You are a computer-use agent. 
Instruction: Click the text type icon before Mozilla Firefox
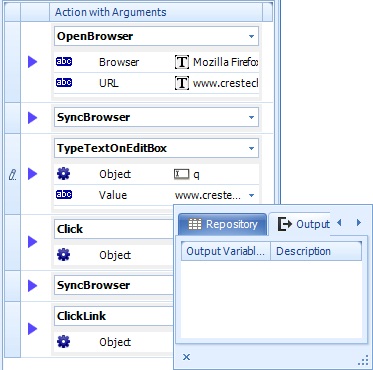click(x=182, y=62)
